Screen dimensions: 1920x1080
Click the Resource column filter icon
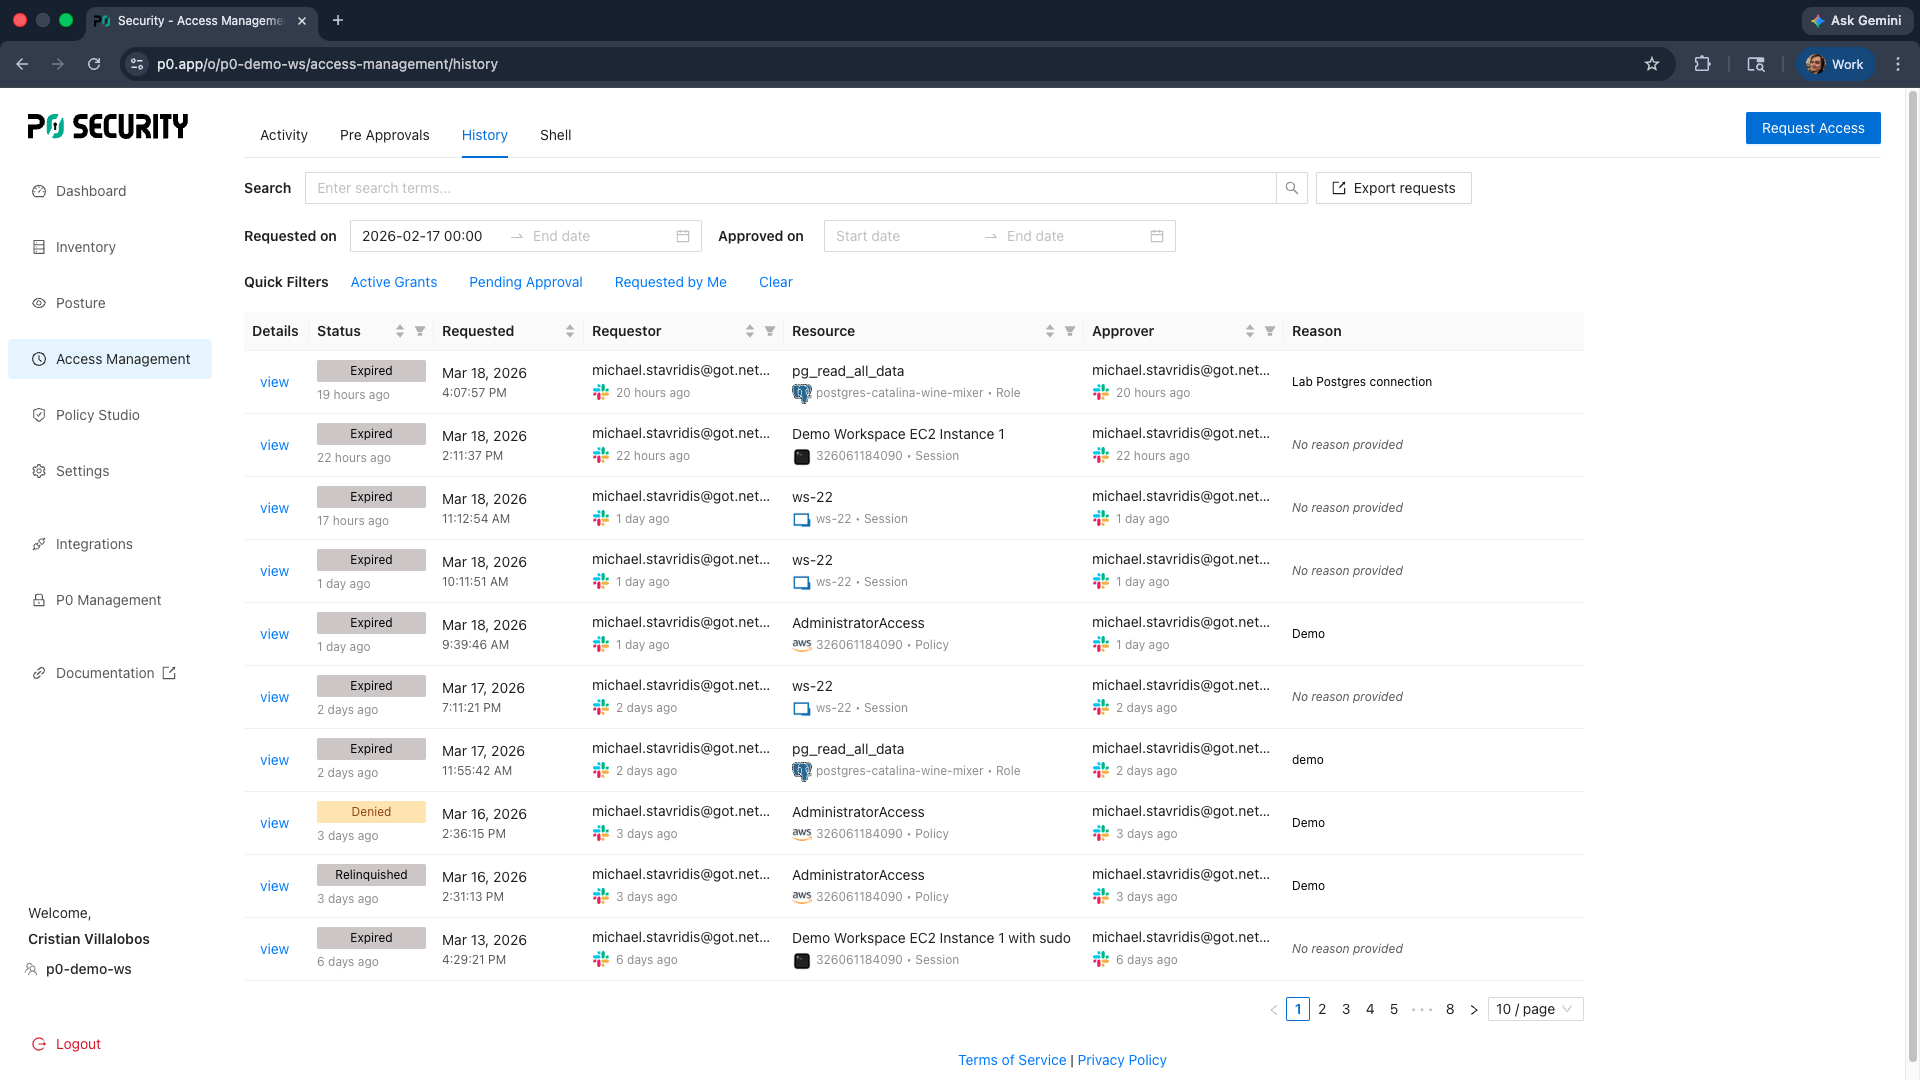pyautogui.click(x=1070, y=331)
